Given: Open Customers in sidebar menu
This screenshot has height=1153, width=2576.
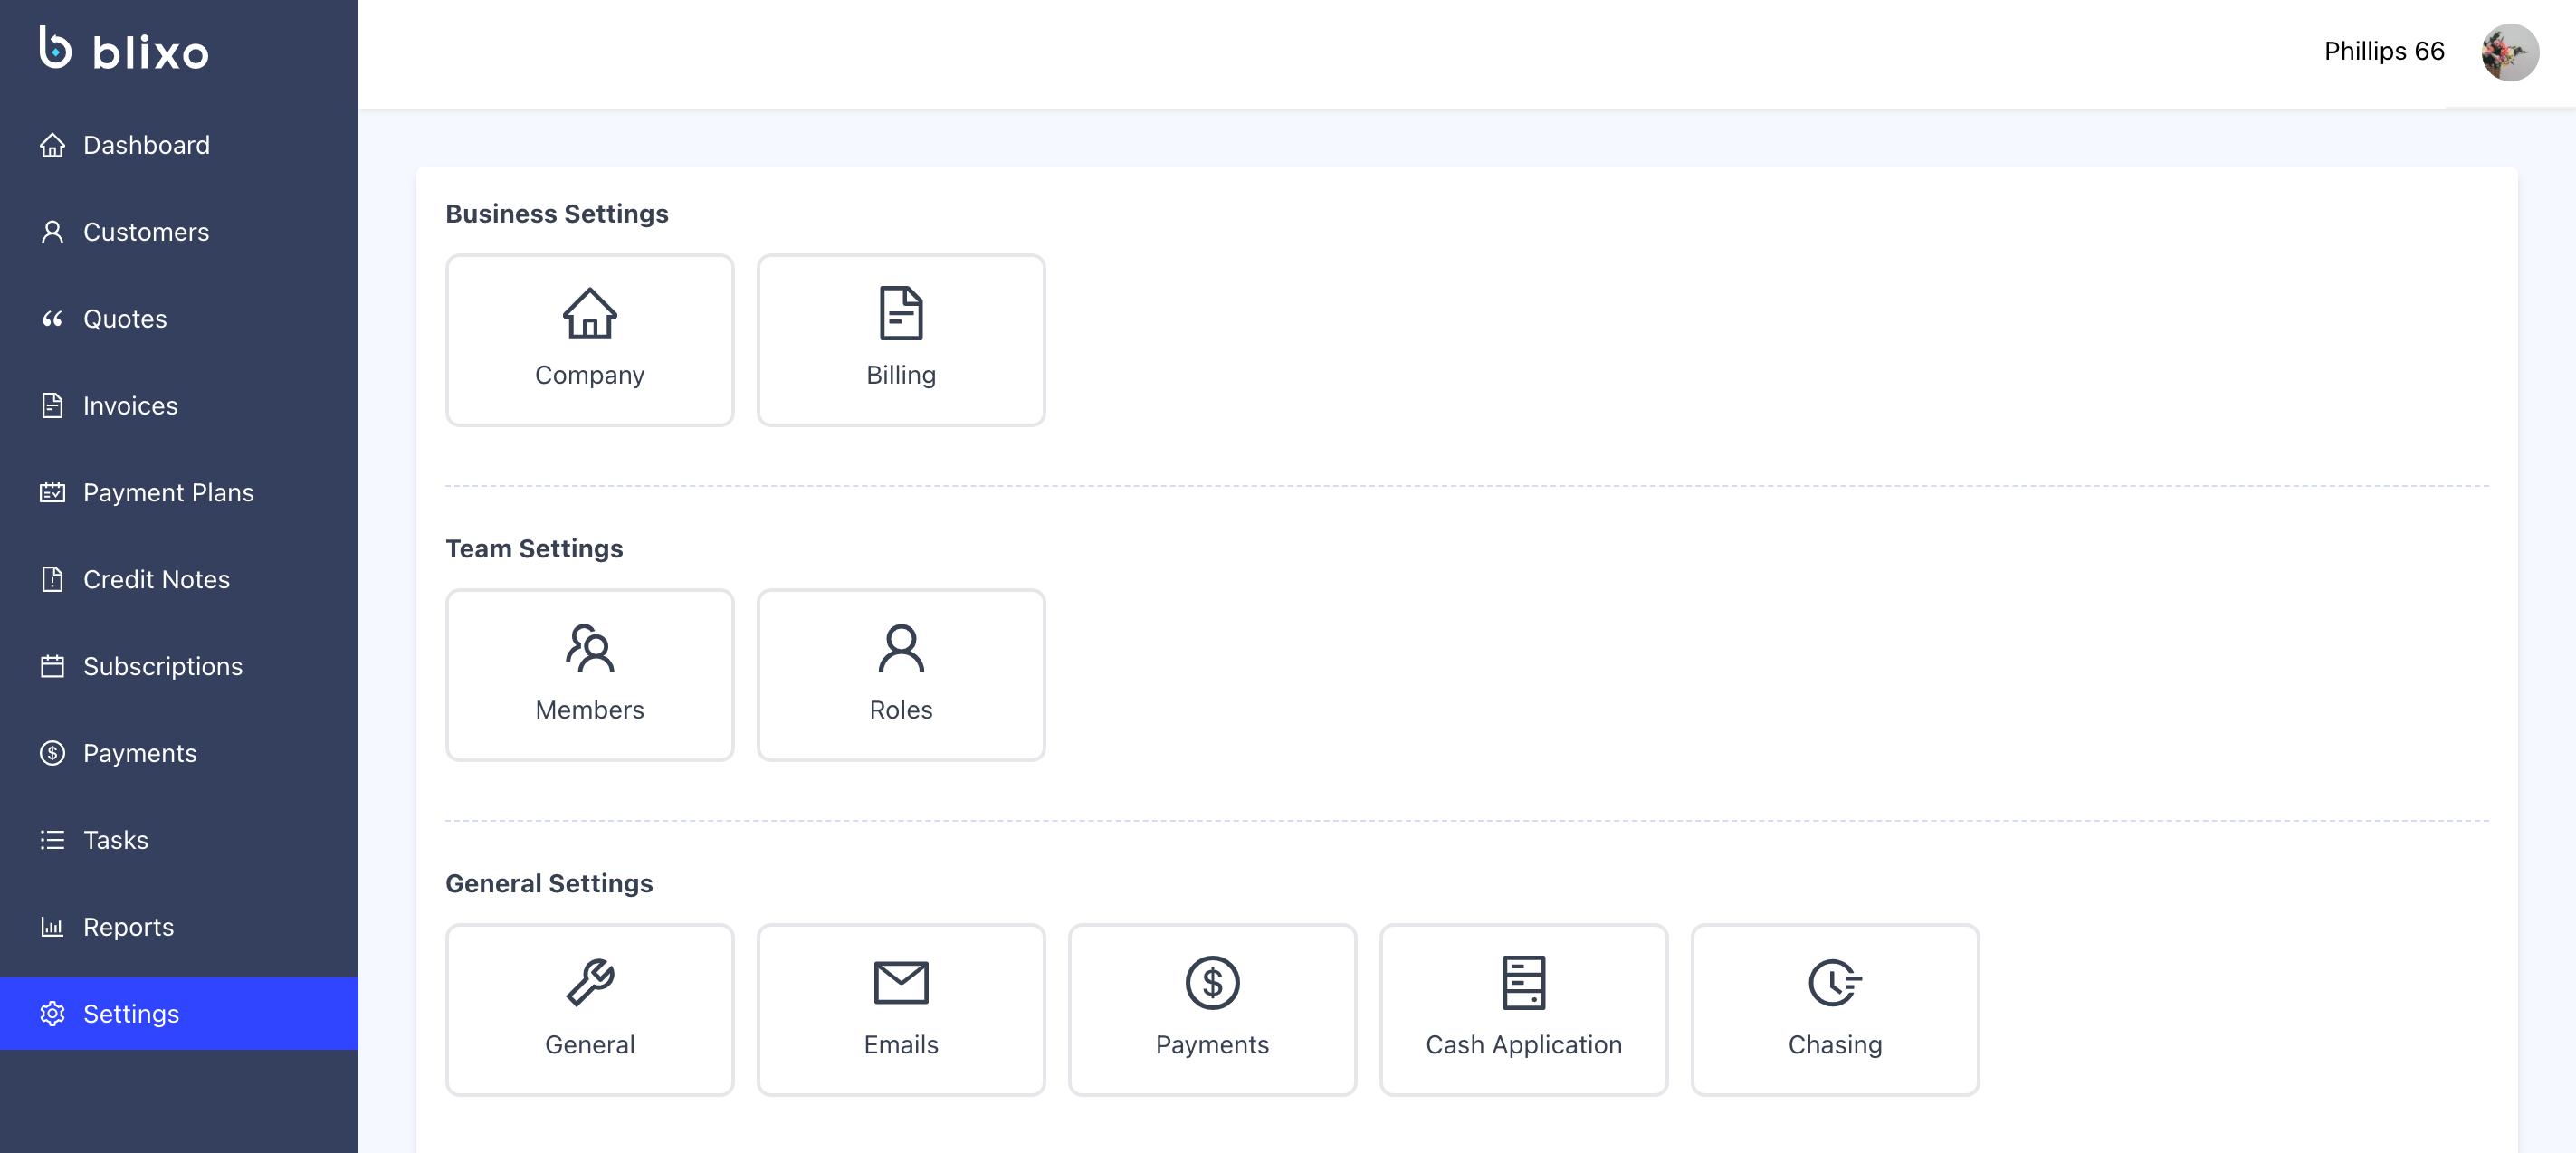Looking at the screenshot, I should click(146, 232).
